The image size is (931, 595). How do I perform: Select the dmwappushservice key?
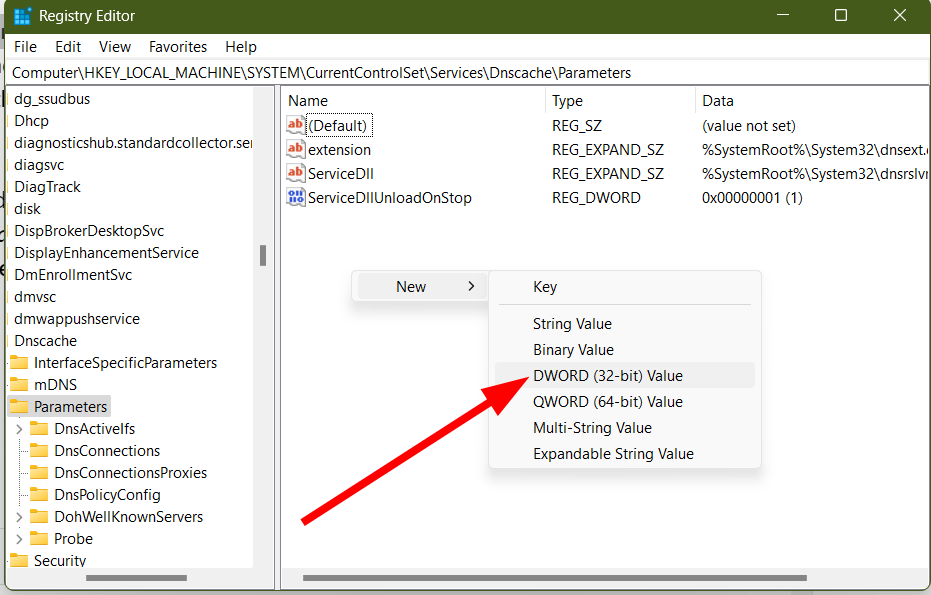(77, 318)
